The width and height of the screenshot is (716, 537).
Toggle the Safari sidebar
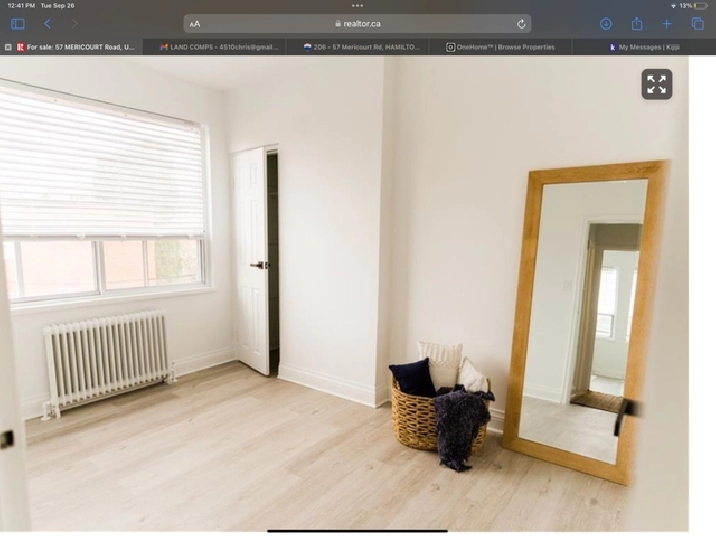(18, 24)
